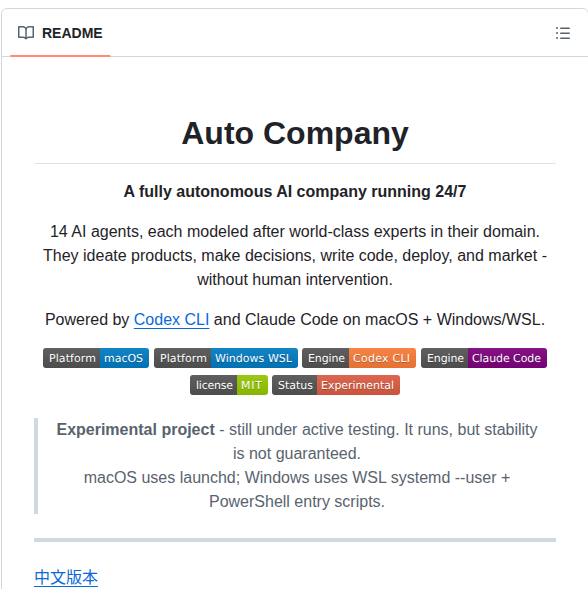Click the Auto Company heading
The image size is (588, 589).
coord(295,133)
